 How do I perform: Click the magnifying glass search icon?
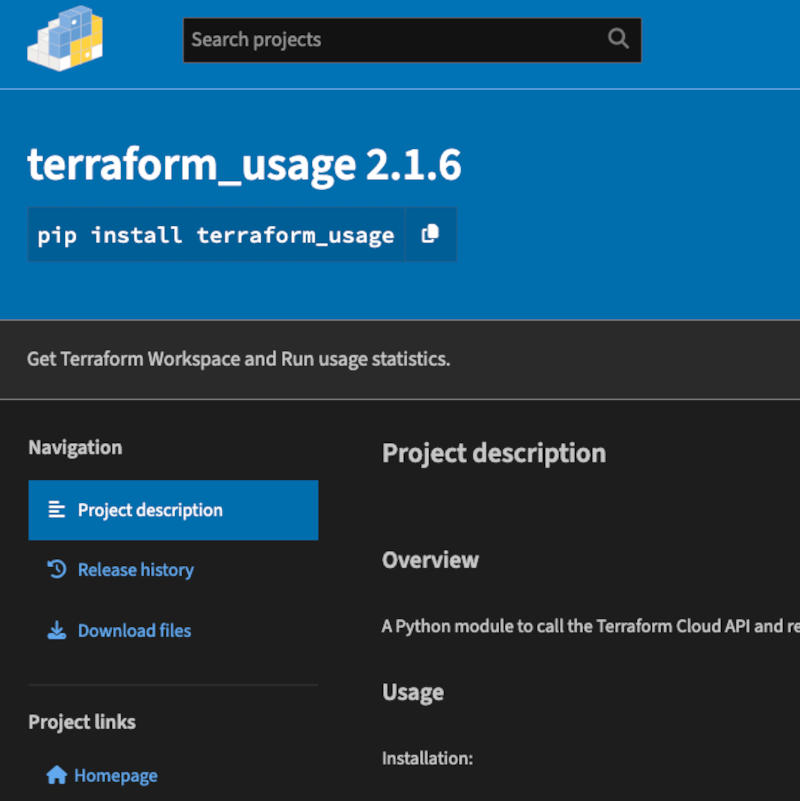[618, 39]
